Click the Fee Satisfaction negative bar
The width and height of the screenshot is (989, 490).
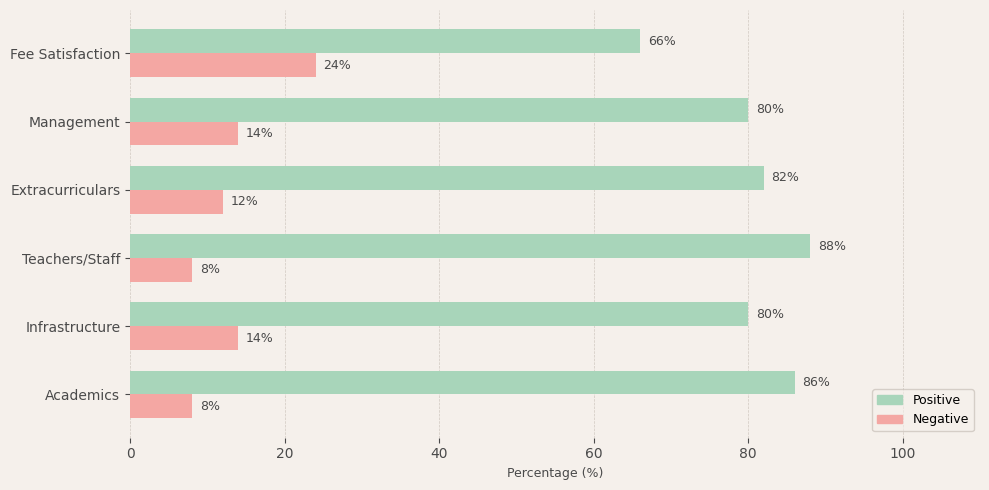coord(223,65)
